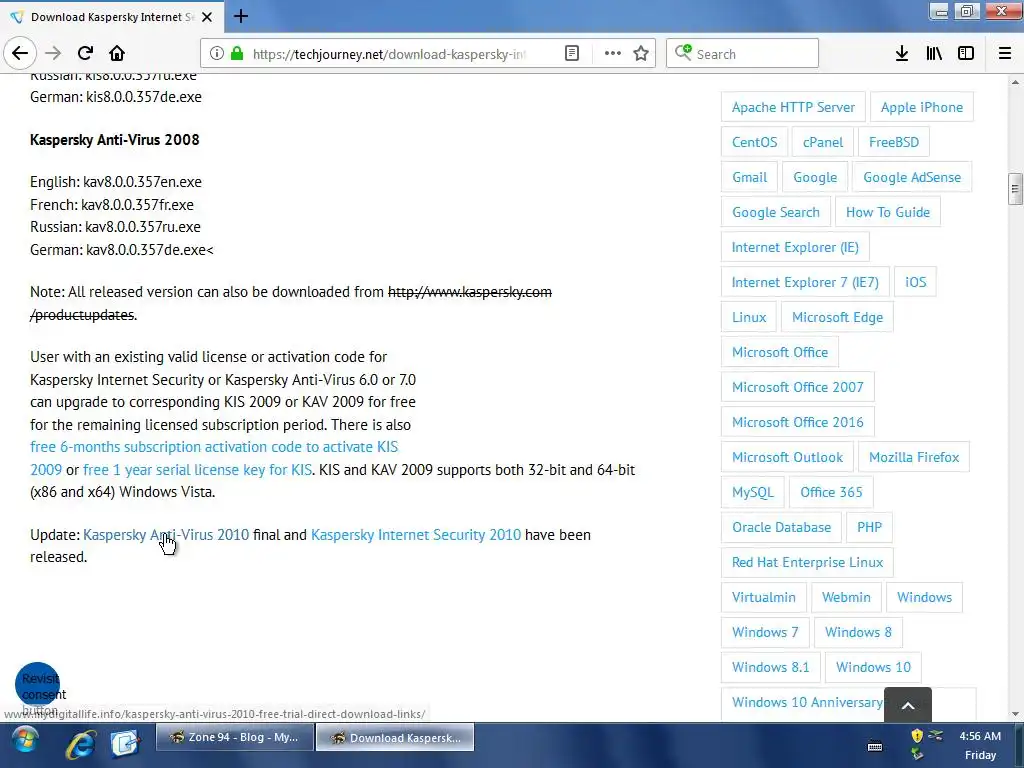Open the Microsoft Office 2016 tag
This screenshot has width=1024, height=768.
click(797, 423)
